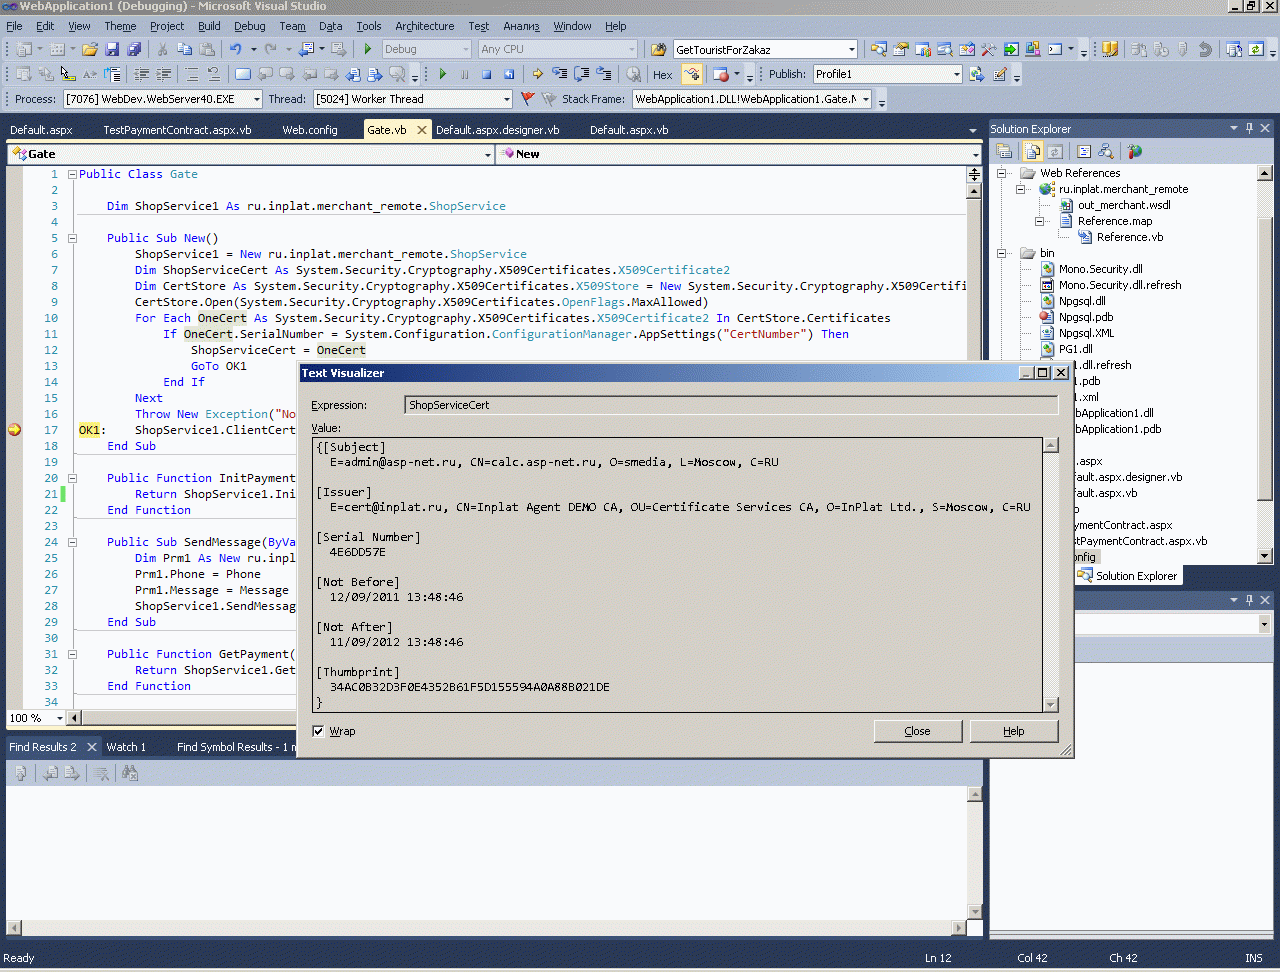Click the Undo arrow icon
Image resolution: width=1280 pixels, height=972 pixels.
point(235,49)
